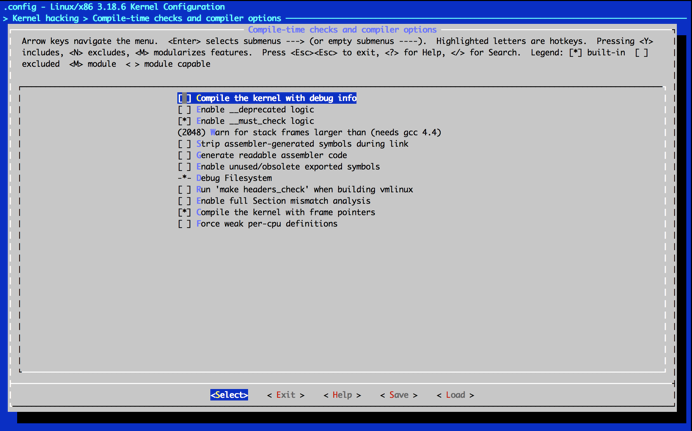Toggle 'Generate readable assembler code' checkbox
This screenshot has height=431, width=692.
(184, 155)
